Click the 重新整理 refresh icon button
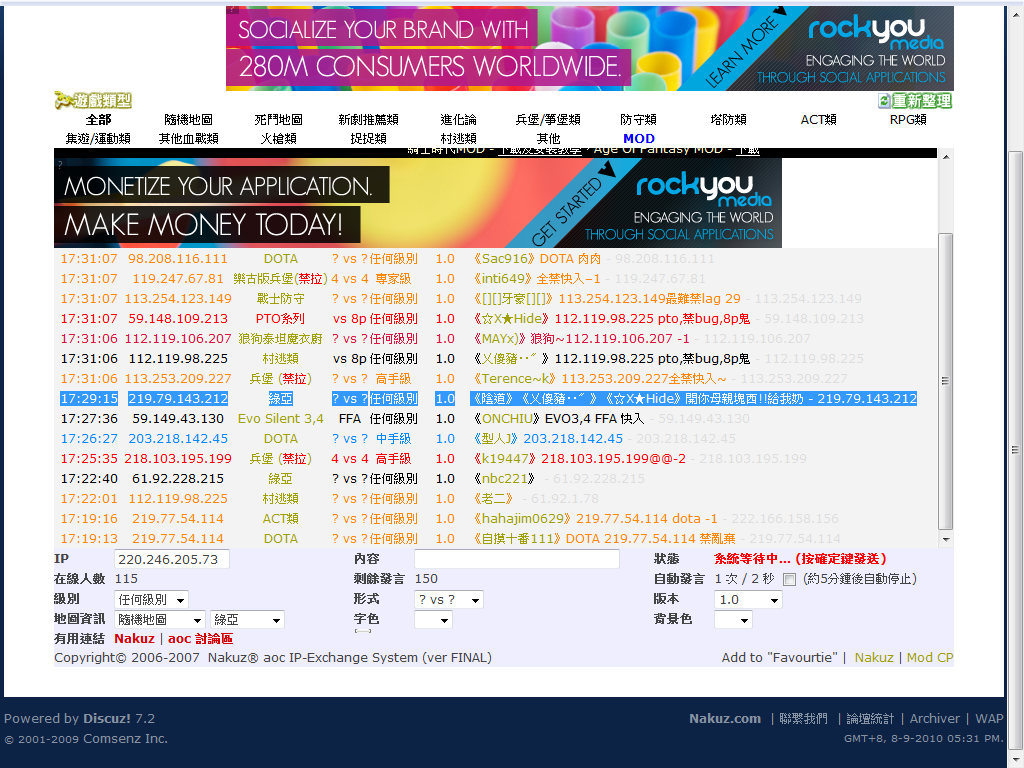This screenshot has width=1024, height=768. 914,101
